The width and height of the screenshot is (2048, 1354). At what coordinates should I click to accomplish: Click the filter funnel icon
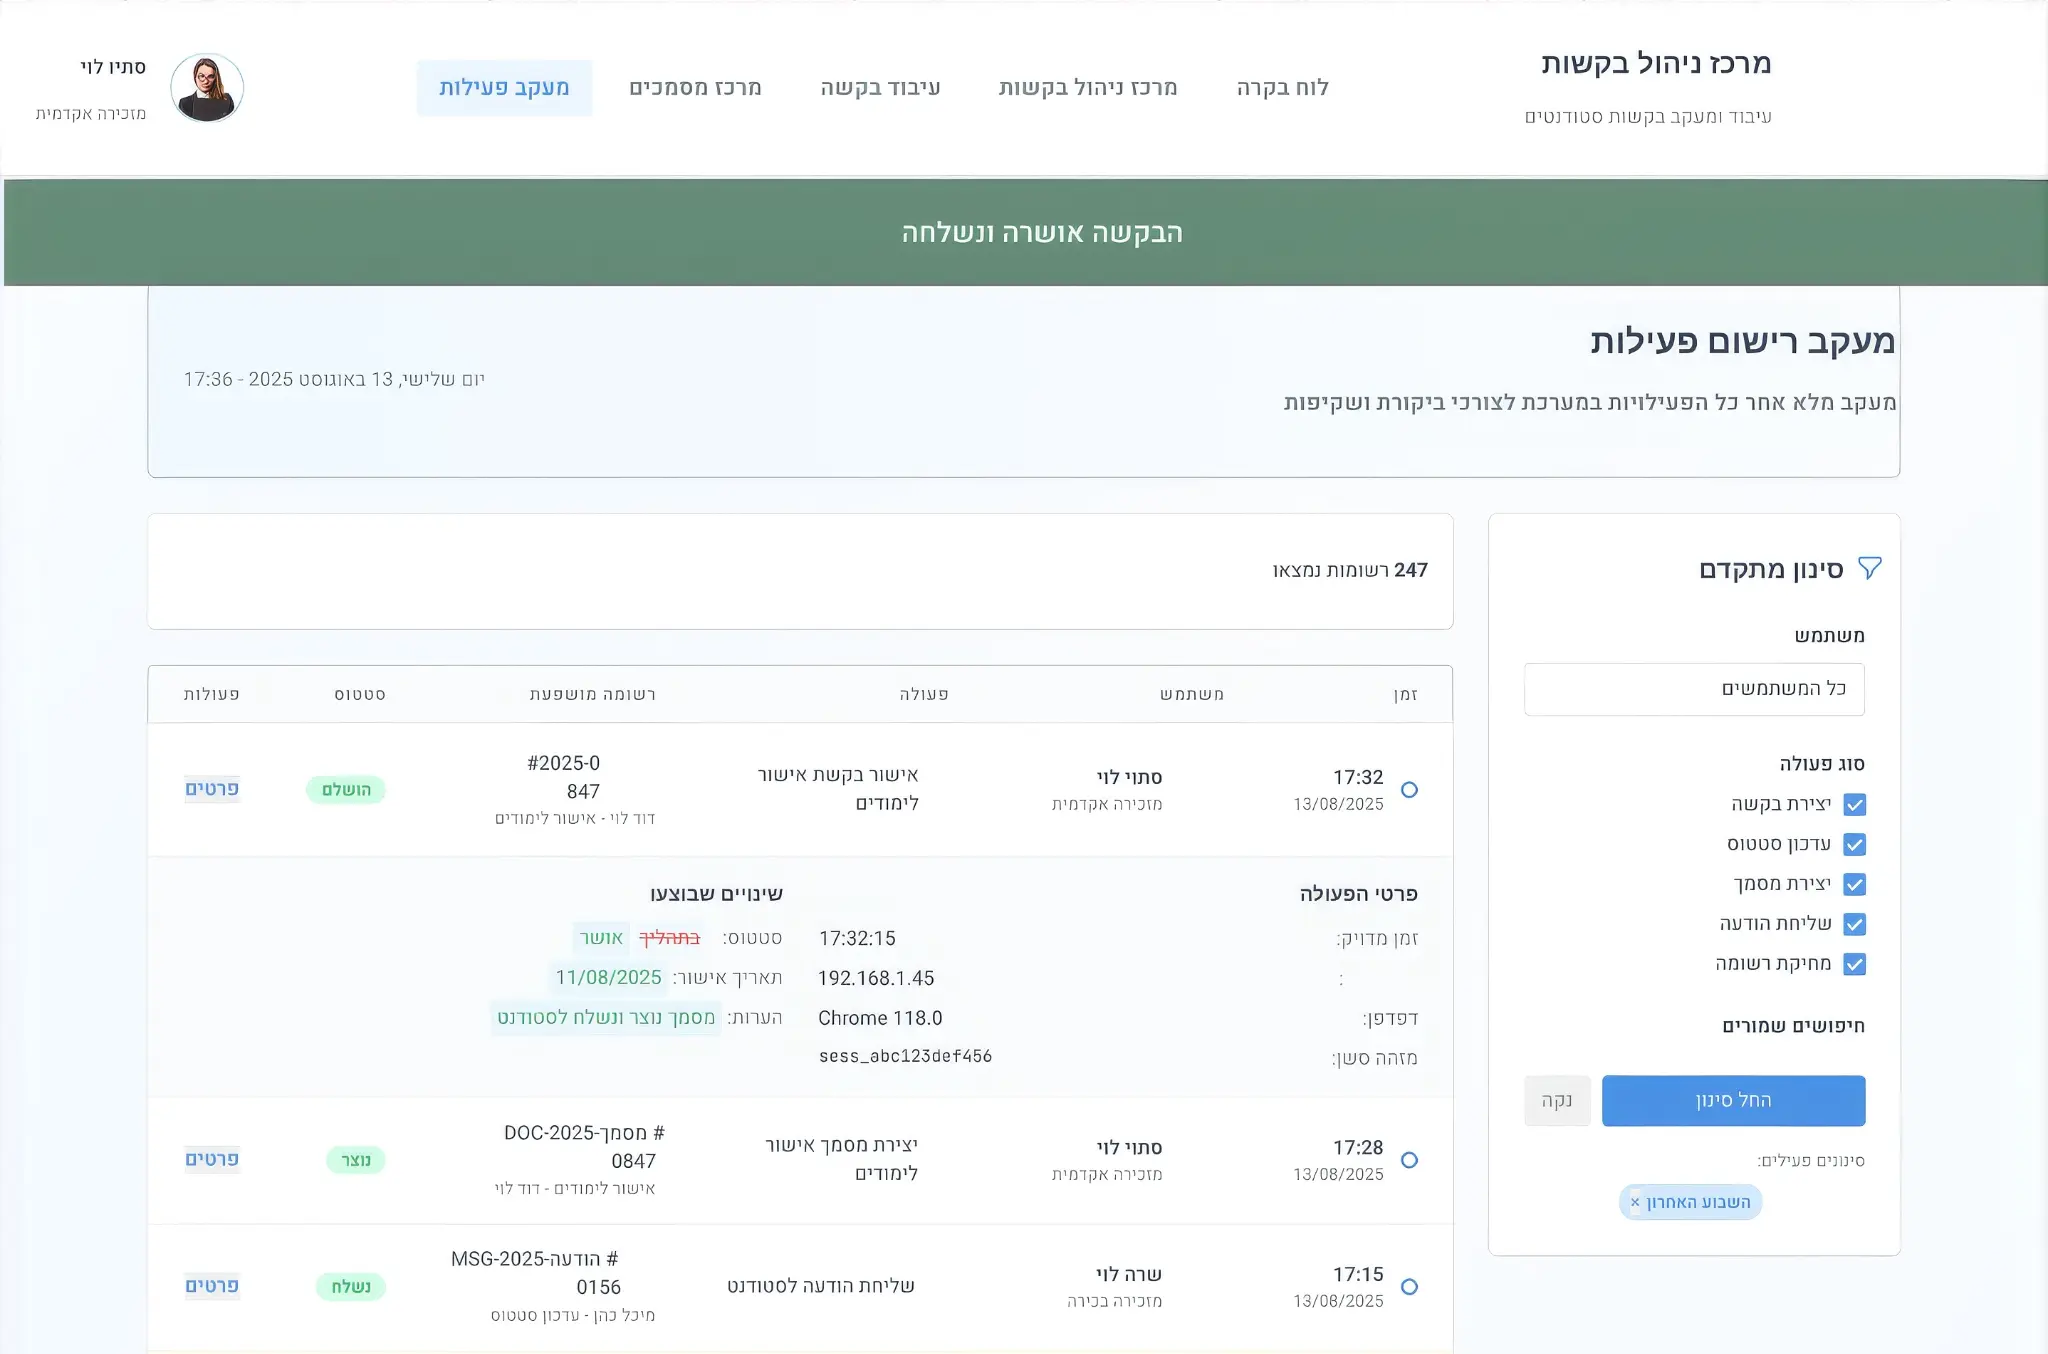point(1869,568)
